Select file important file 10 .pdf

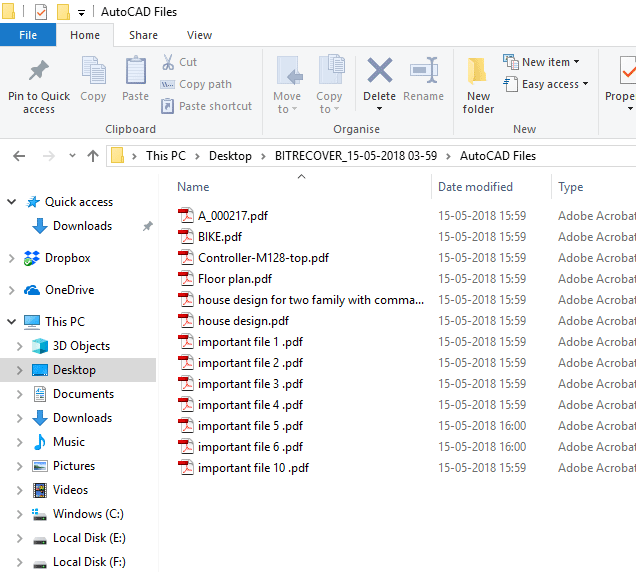click(254, 468)
